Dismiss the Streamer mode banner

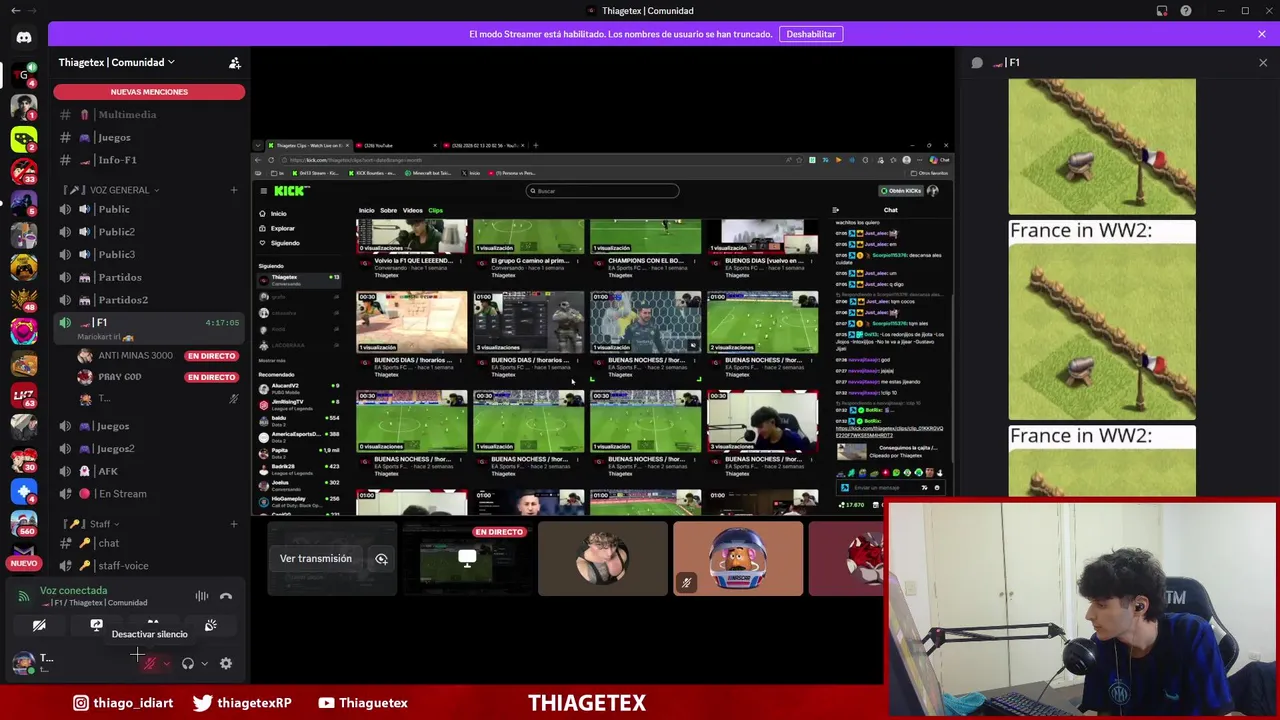coord(1262,34)
